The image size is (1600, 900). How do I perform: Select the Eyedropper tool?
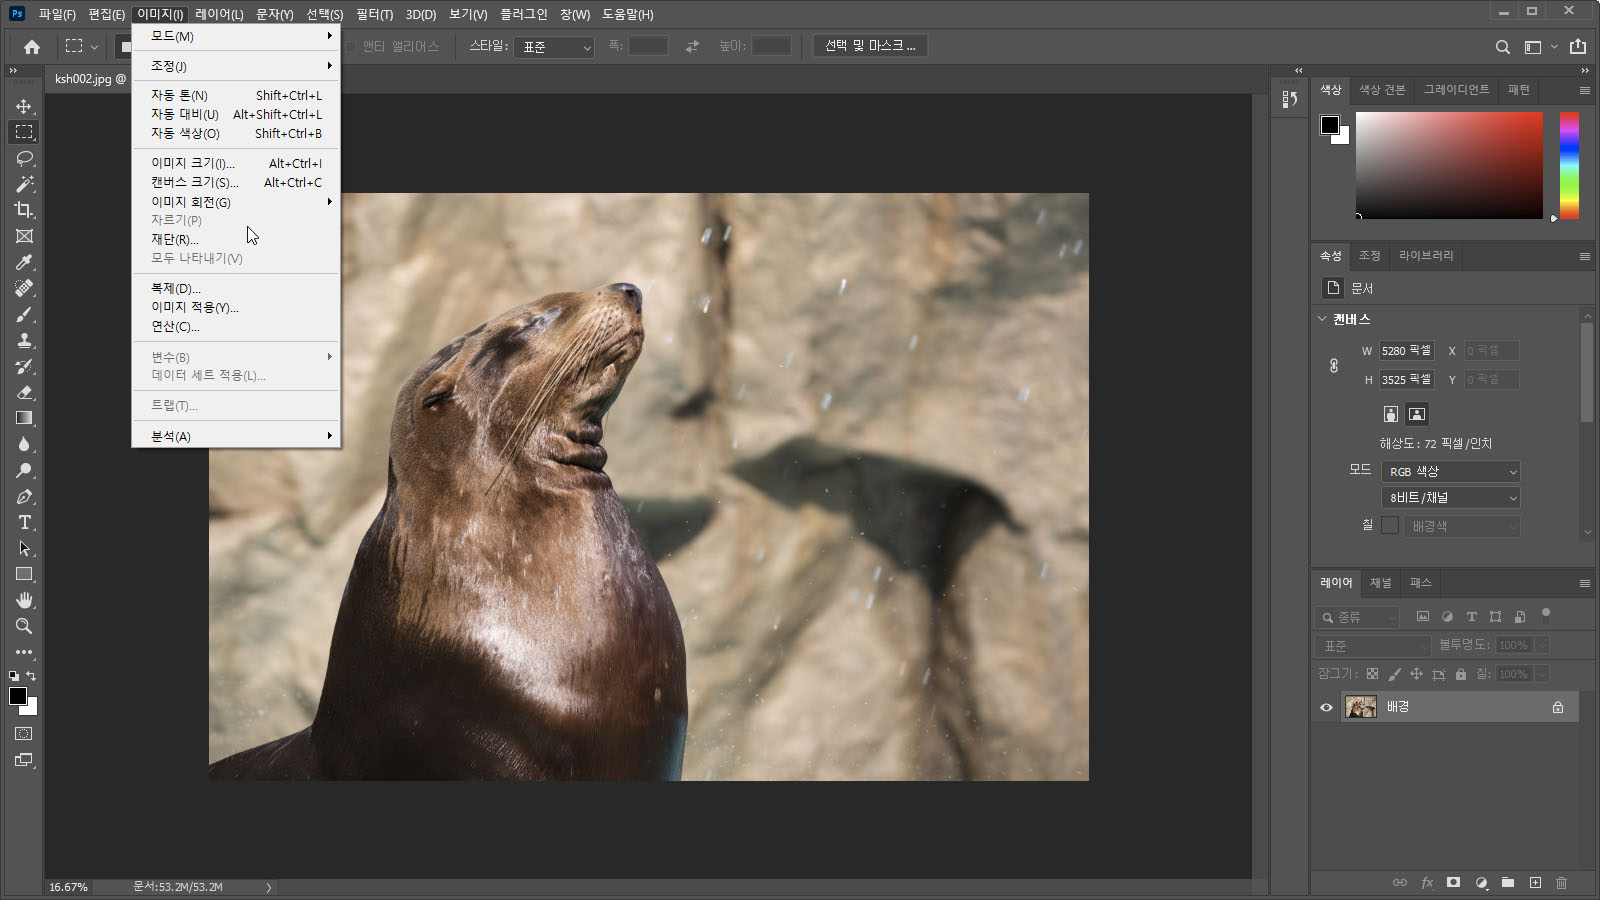point(24,262)
